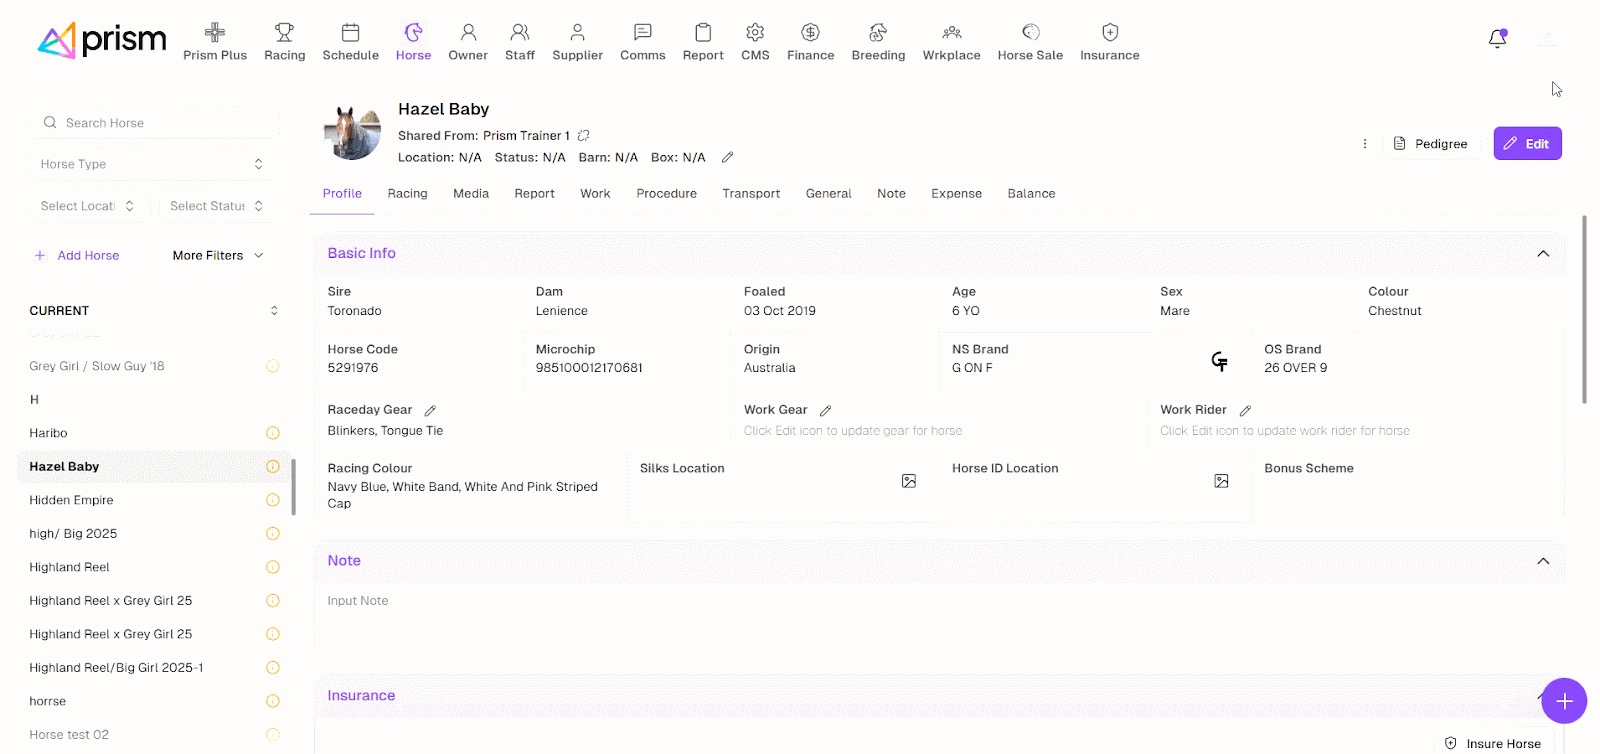Open the three-dot options menu beside Pedigree
1600x754 pixels.
point(1364,144)
